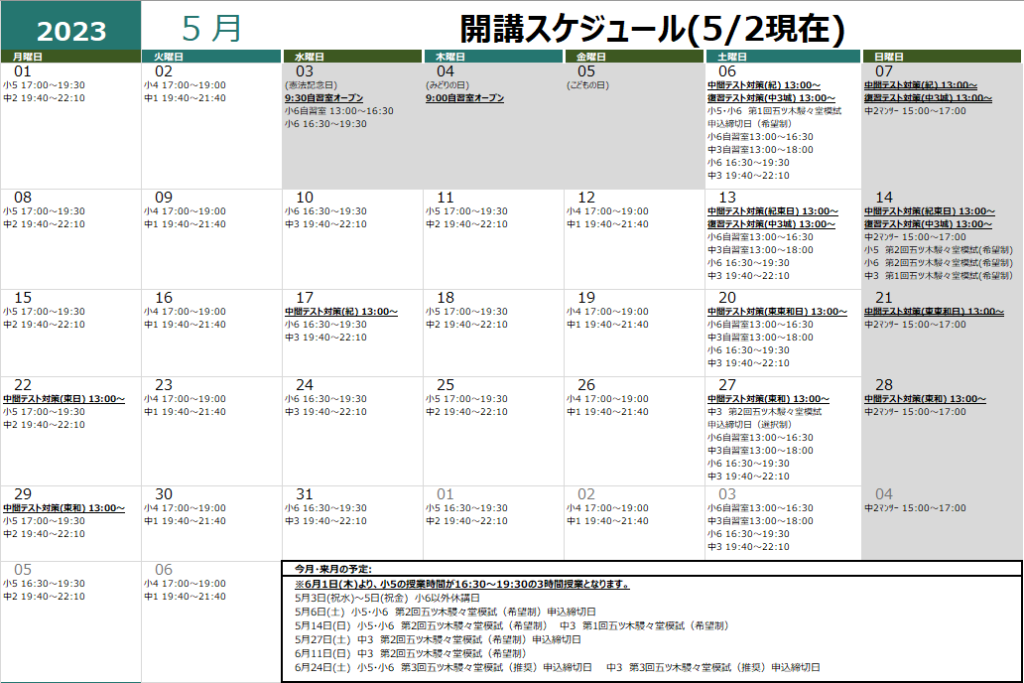1024x683 pixels.
Task: Click date number 25 in the calendar
Action: [x=446, y=384]
